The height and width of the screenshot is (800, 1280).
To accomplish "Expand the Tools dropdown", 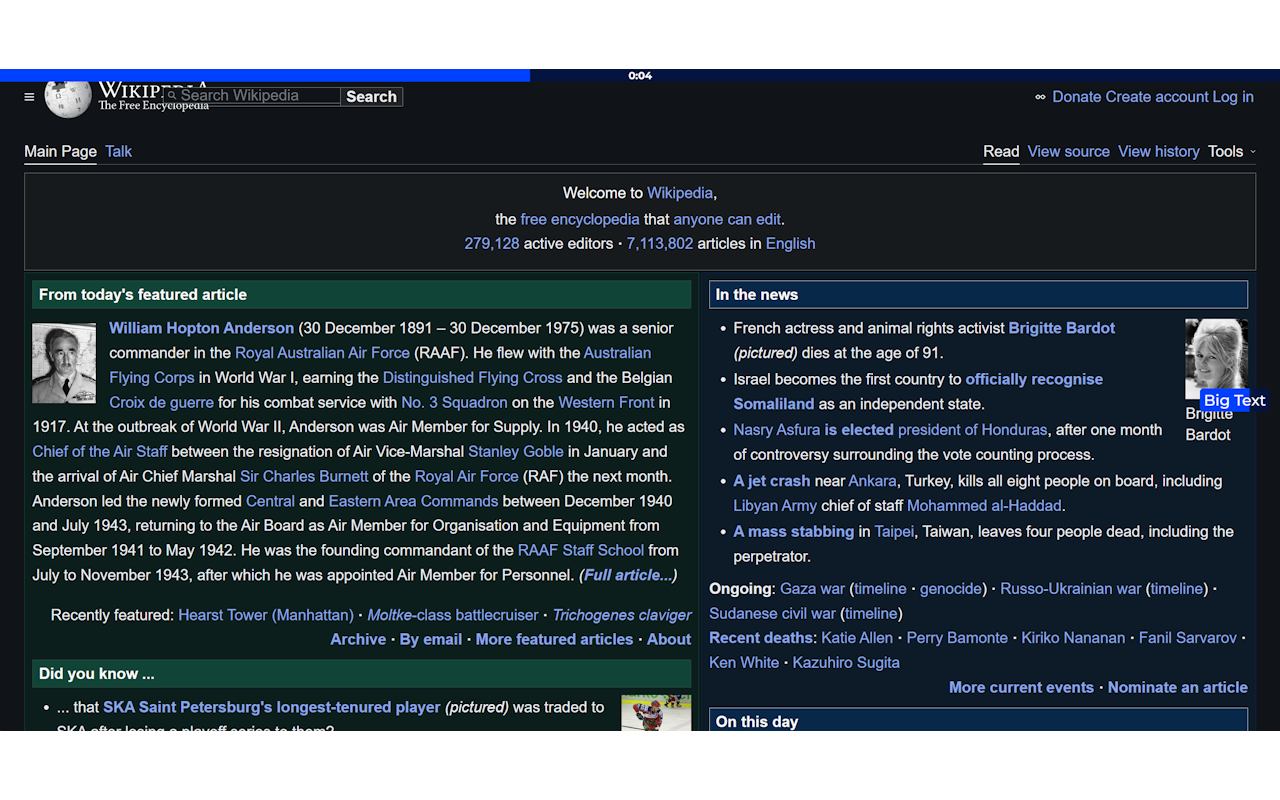I will point(1231,151).
